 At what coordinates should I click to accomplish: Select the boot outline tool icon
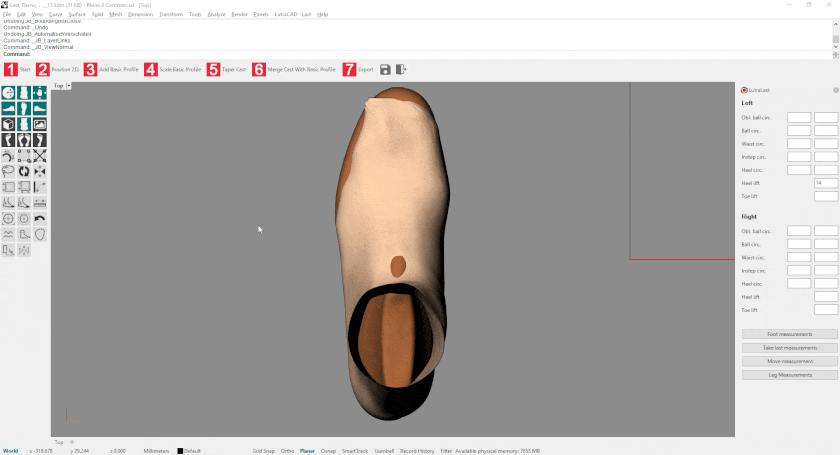[x=24, y=234]
